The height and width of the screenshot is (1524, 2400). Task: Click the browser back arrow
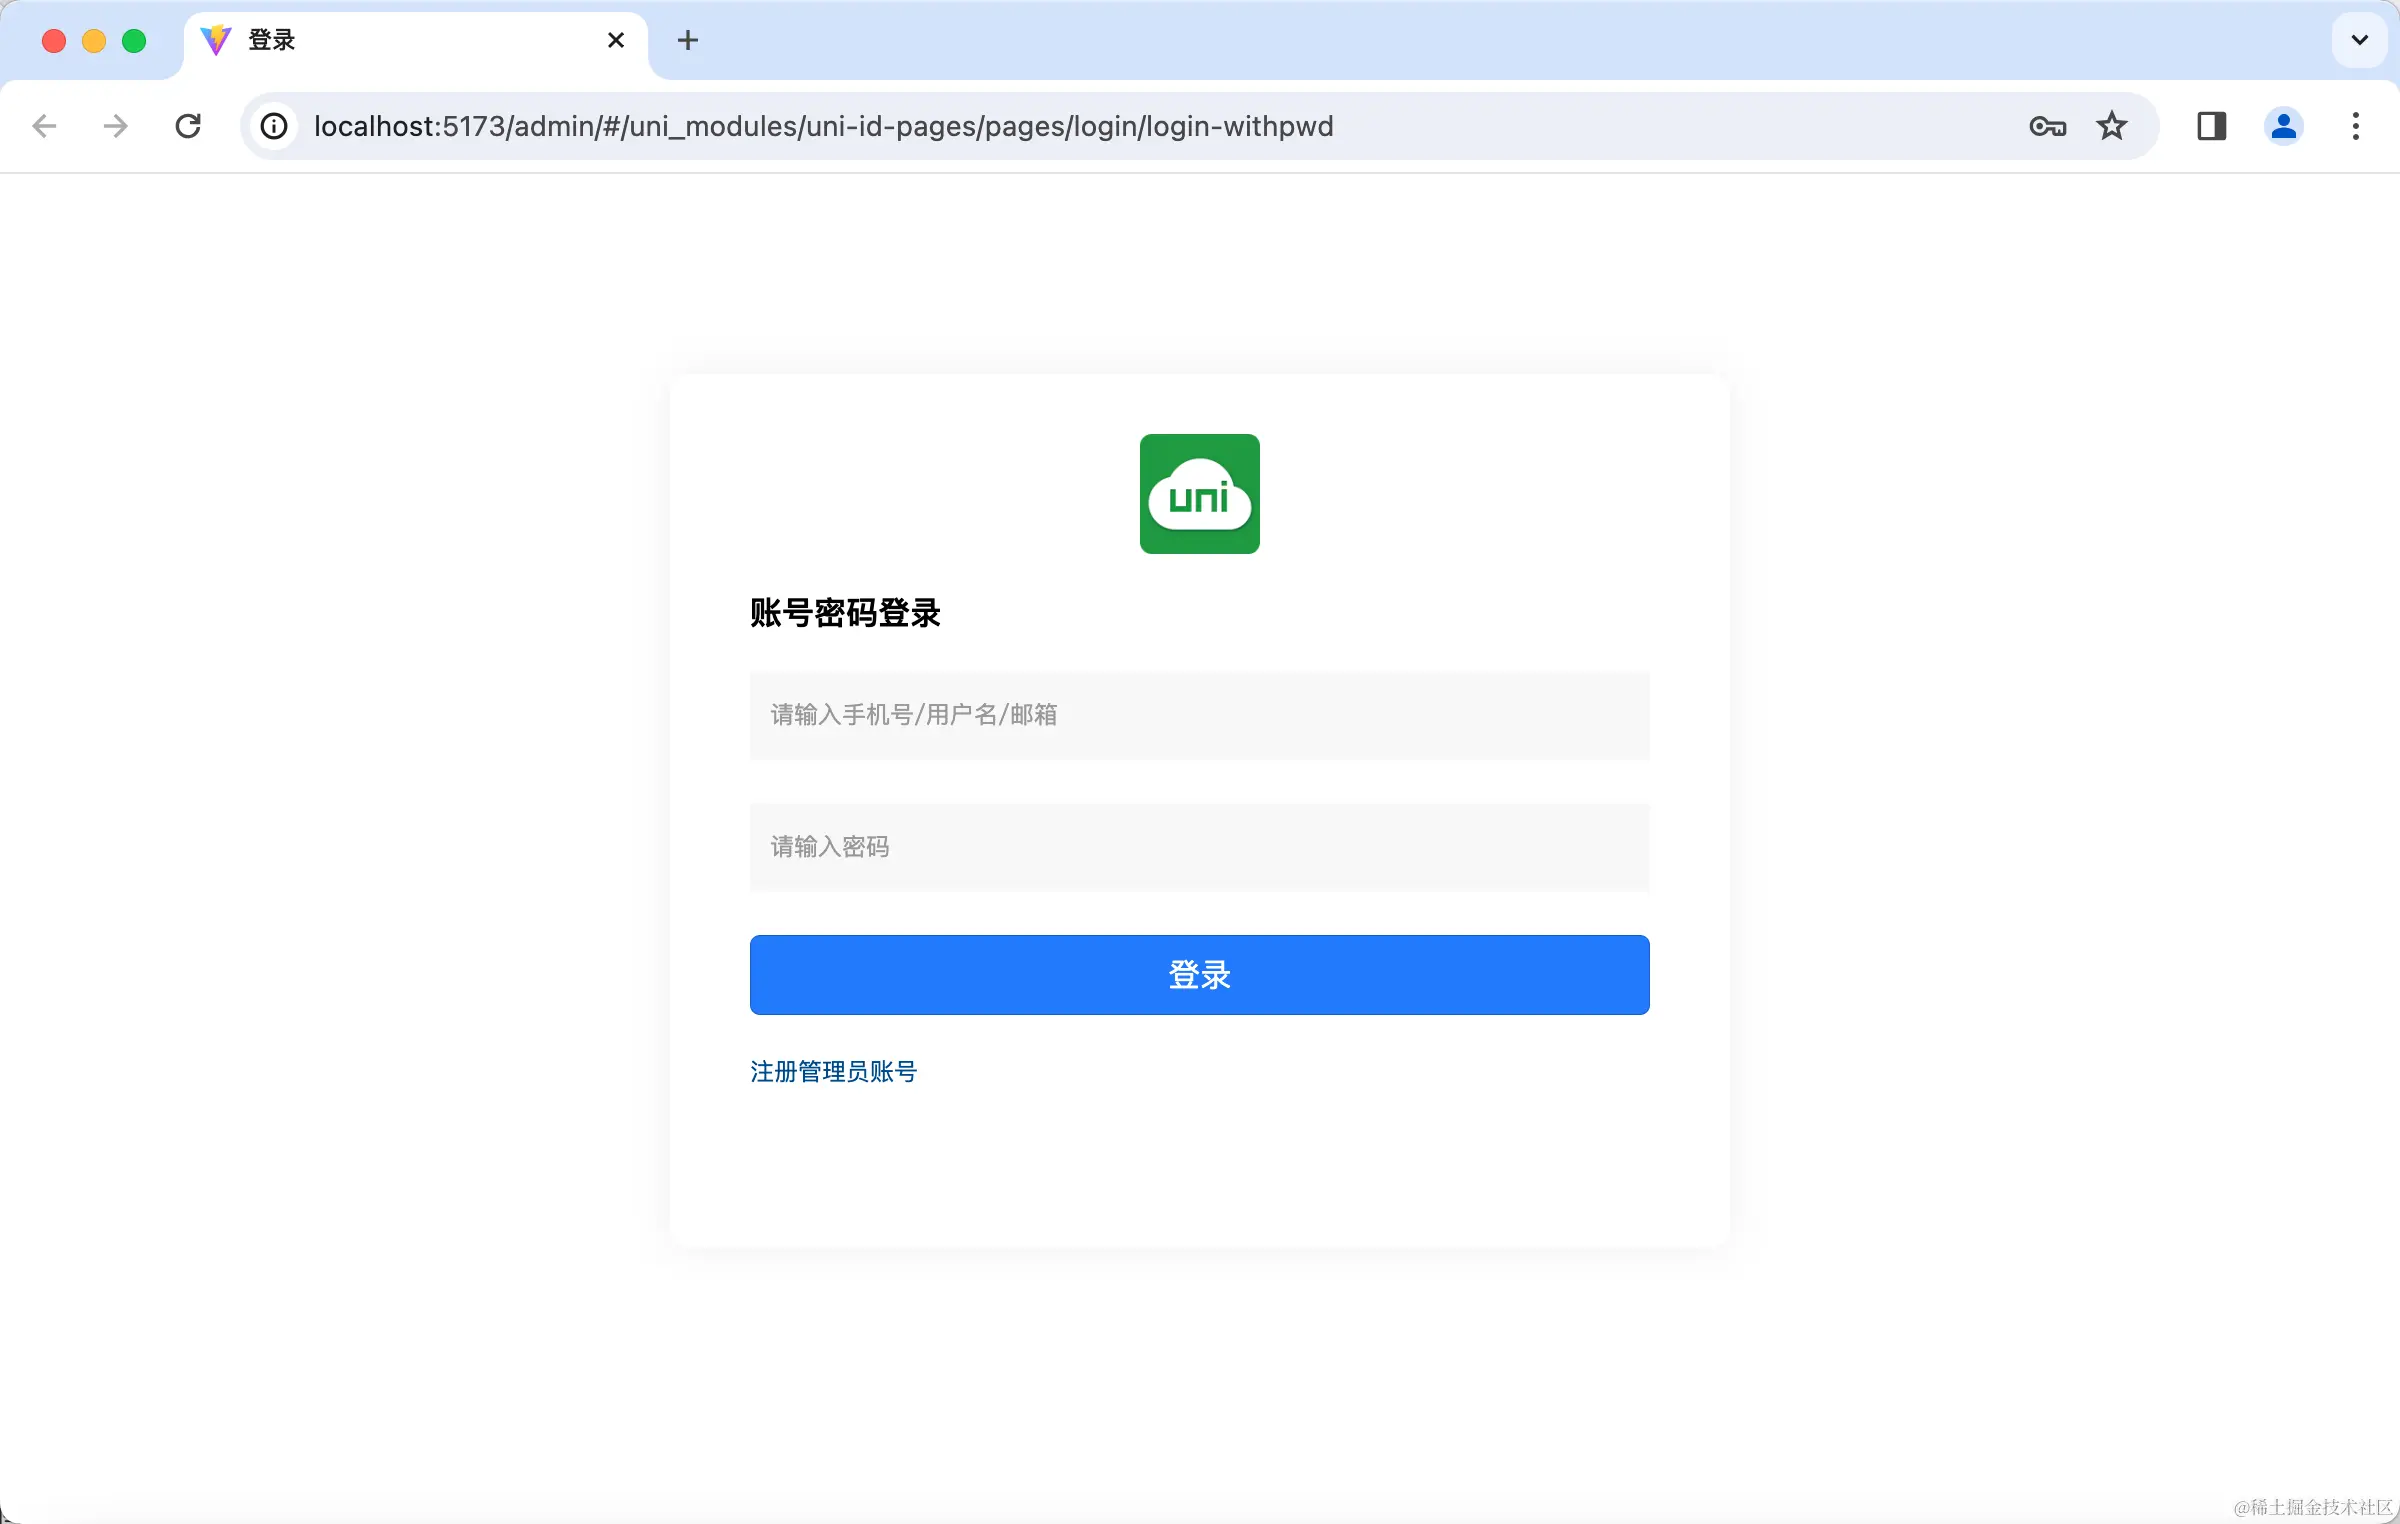pos(44,126)
